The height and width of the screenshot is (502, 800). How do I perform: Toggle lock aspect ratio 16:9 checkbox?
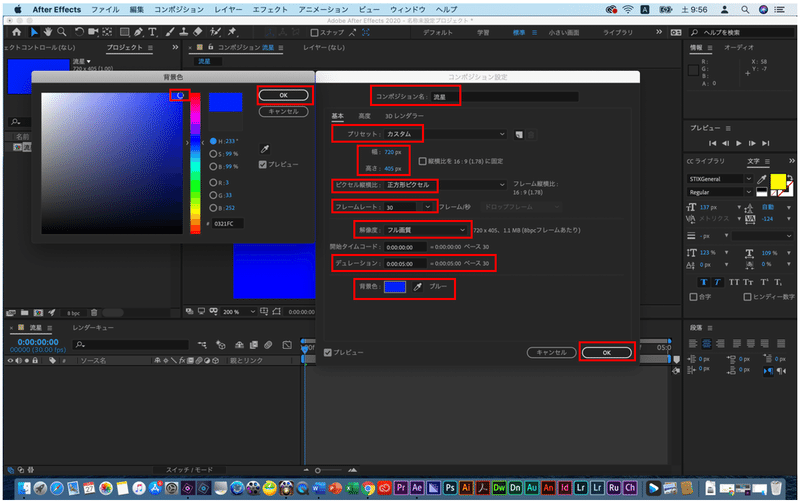coord(422,161)
